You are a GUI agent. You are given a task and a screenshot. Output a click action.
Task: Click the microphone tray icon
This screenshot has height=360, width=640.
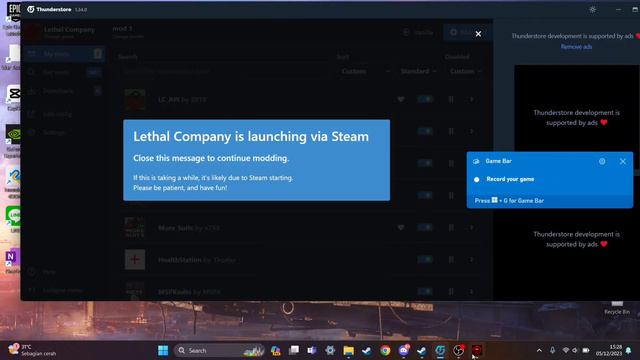coord(552,350)
